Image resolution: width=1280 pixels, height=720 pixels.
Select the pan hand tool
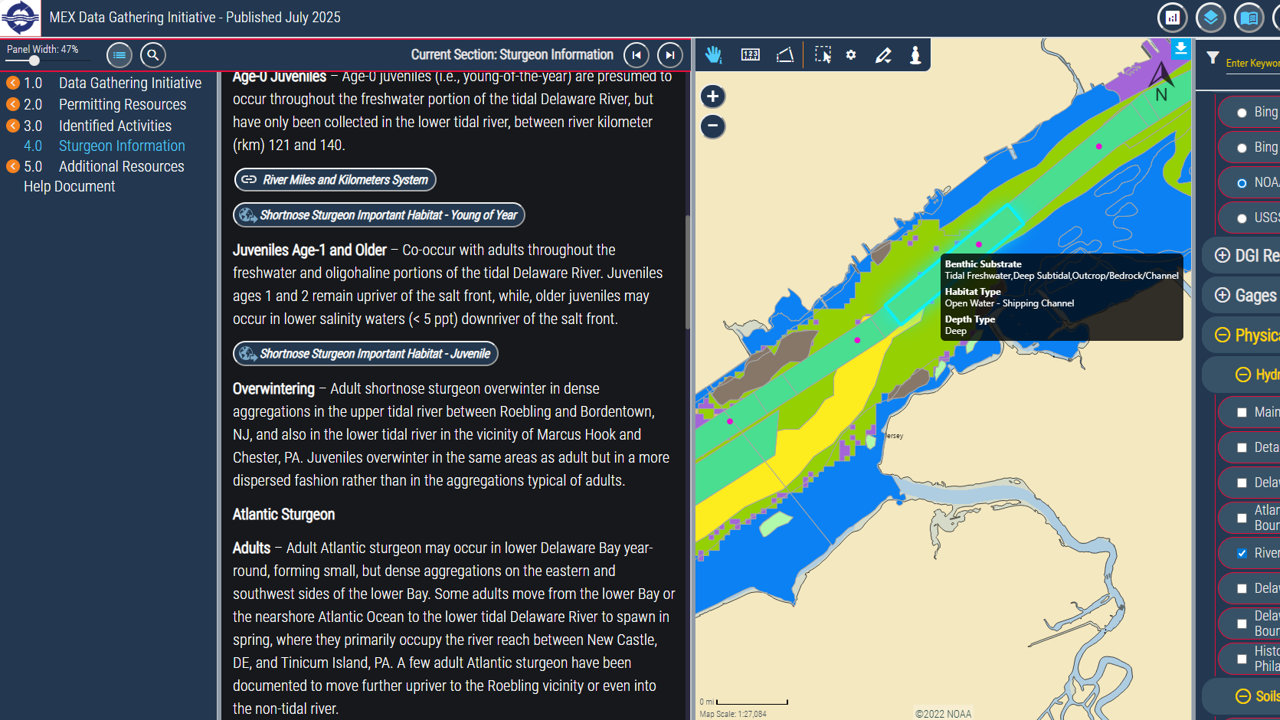click(x=713, y=55)
